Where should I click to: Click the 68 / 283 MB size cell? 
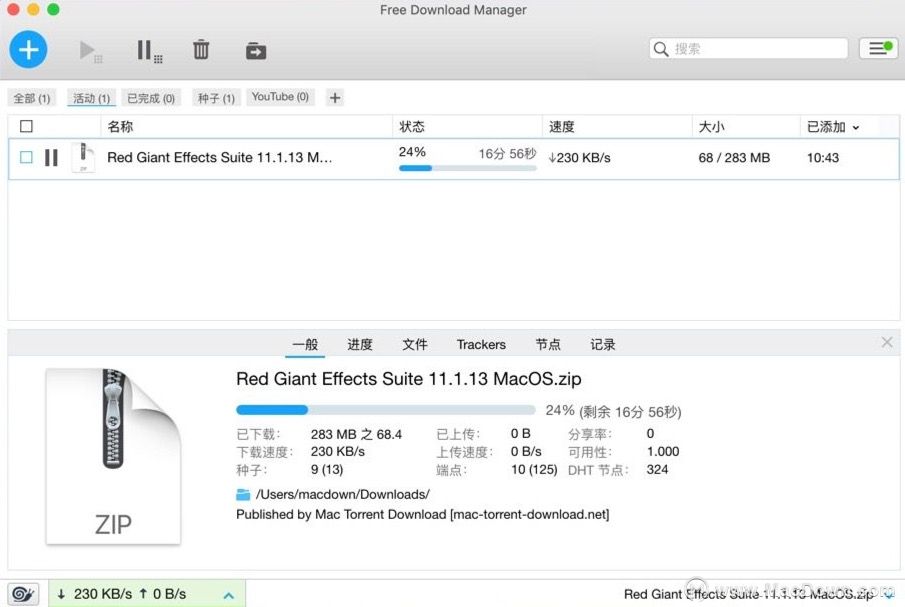734,158
